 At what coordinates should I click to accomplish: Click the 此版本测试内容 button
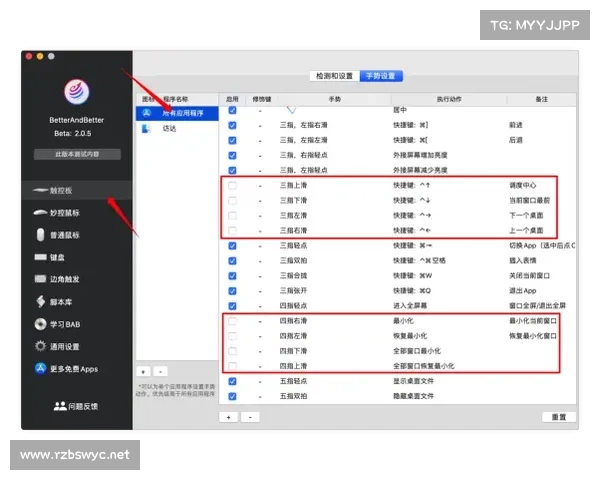point(77,154)
